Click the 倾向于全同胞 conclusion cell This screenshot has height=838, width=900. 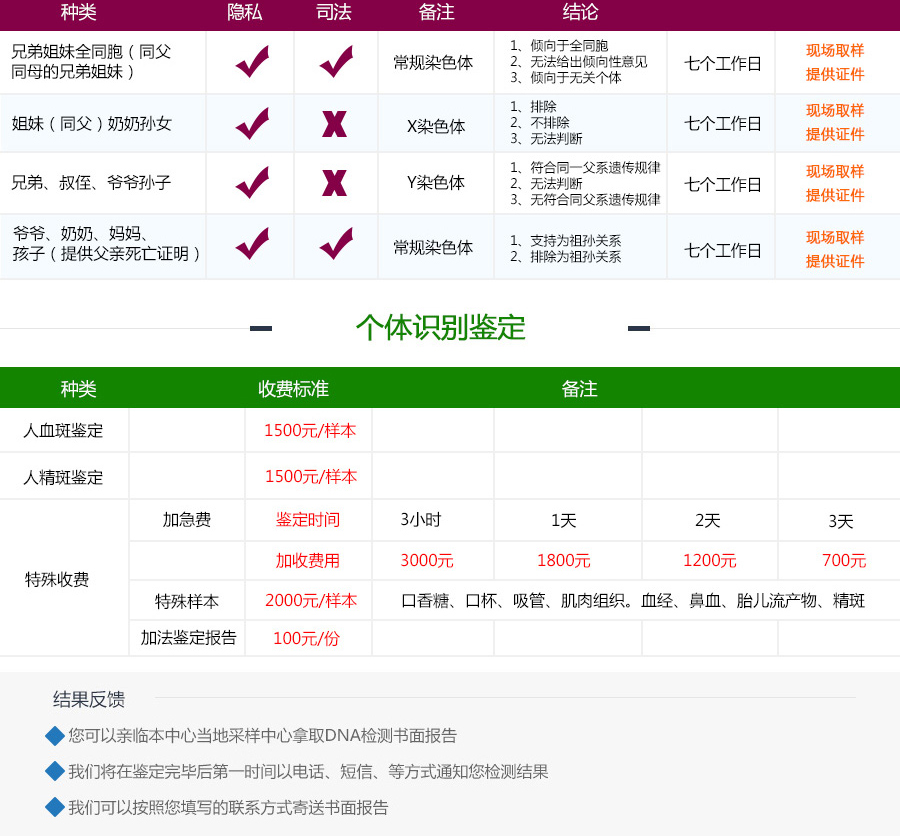pyautogui.click(x=579, y=61)
